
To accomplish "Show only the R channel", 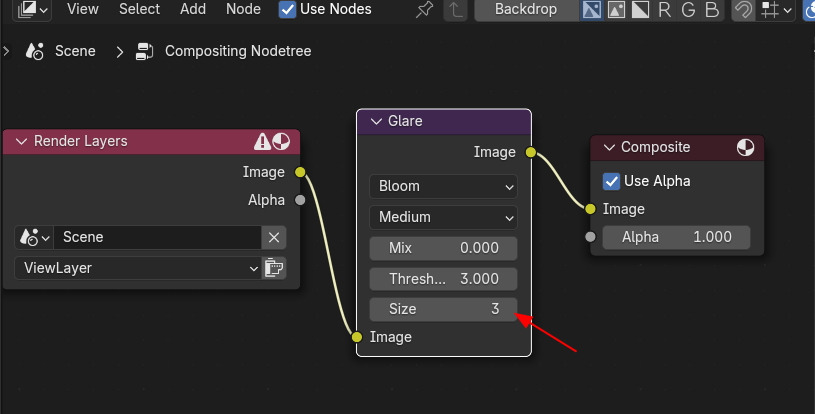I will tap(664, 9).
